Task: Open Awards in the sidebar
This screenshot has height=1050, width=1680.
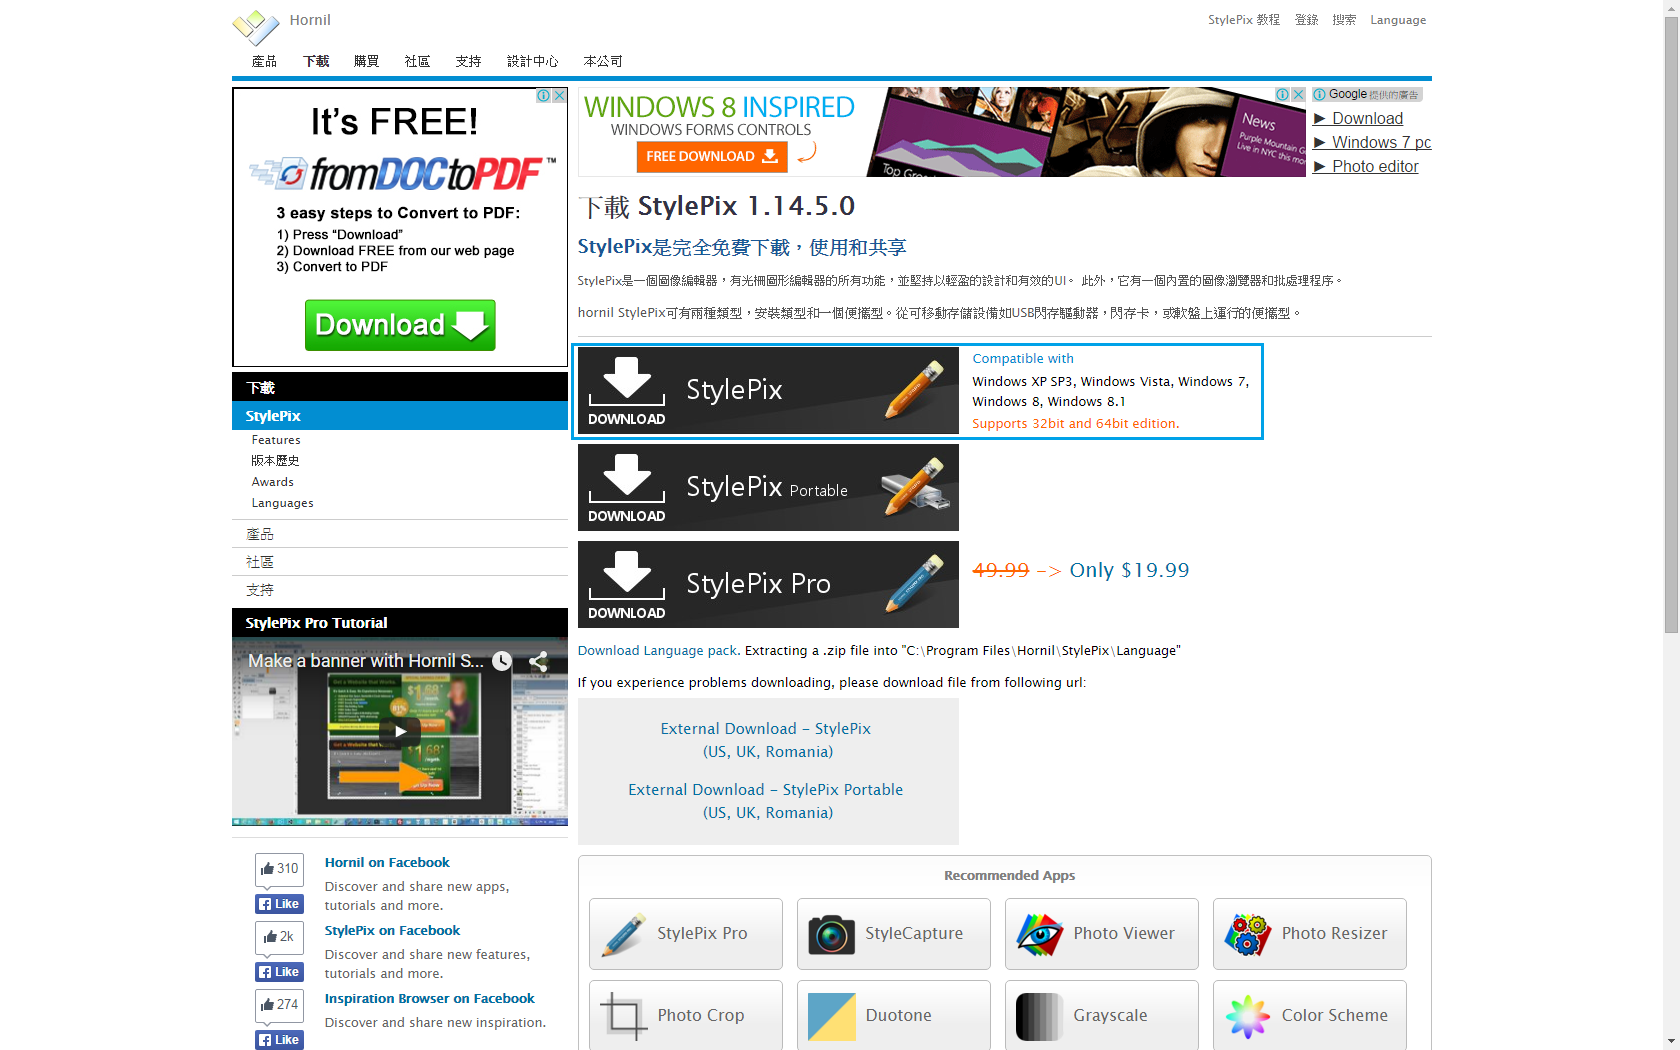Action: tap(272, 482)
